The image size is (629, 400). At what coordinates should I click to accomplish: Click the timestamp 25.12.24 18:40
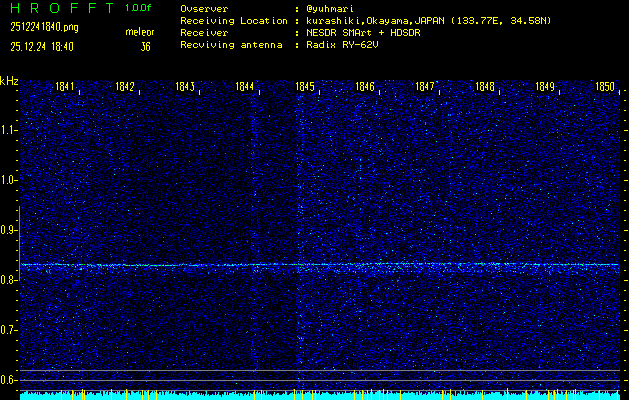(42, 47)
